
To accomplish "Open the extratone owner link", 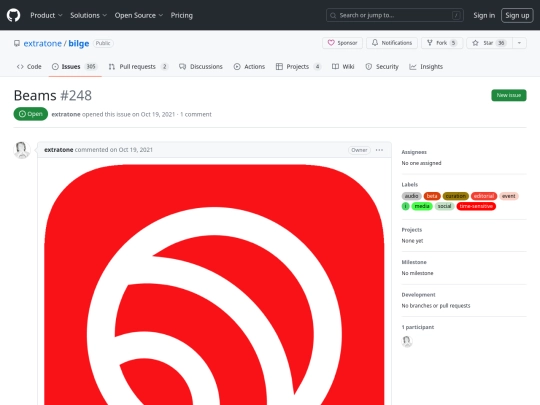I will click(x=42, y=43).
